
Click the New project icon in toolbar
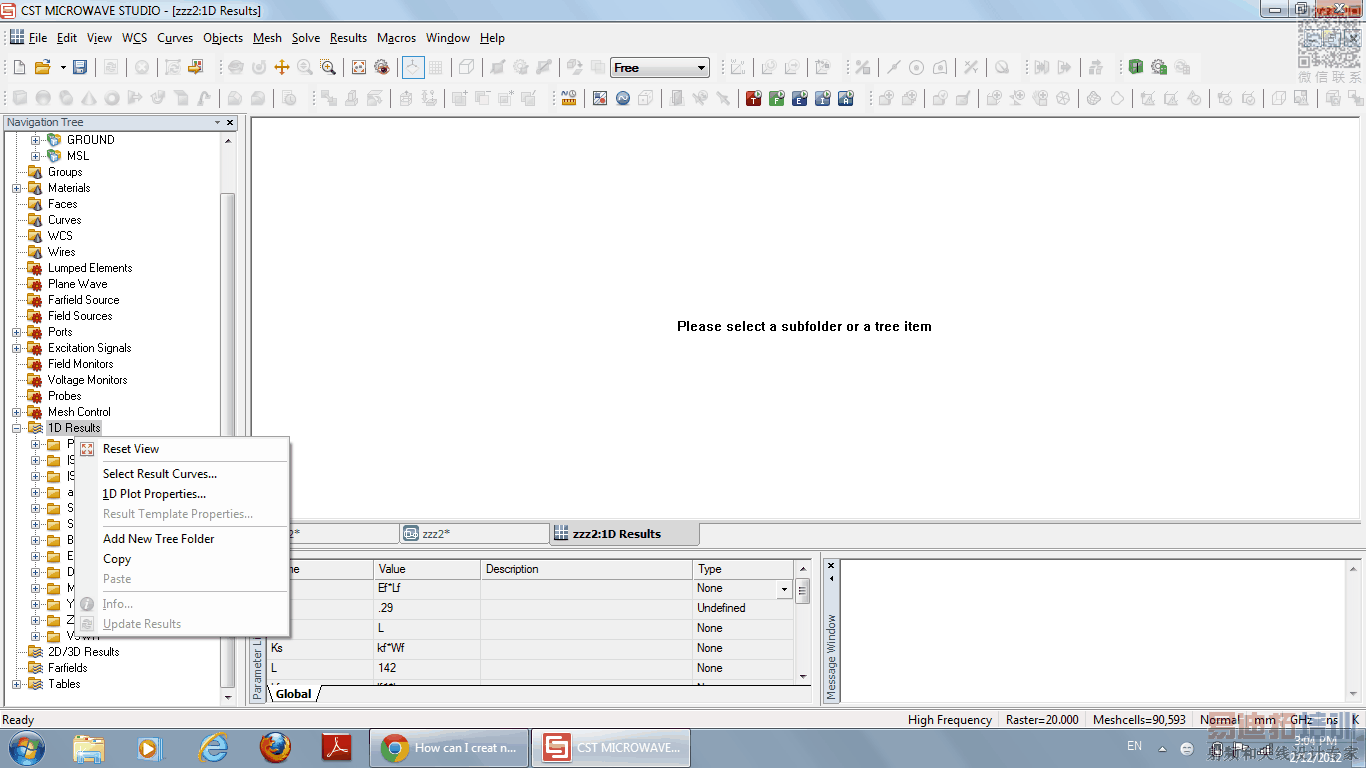pos(19,68)
